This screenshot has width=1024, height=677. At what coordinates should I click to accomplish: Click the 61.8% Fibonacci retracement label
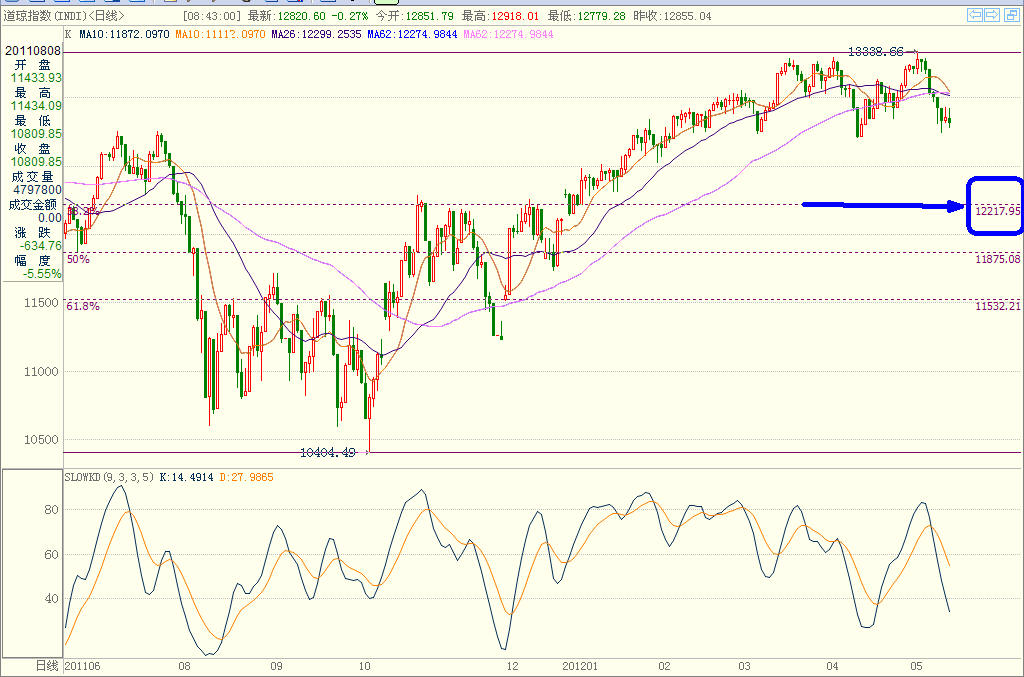83,306
